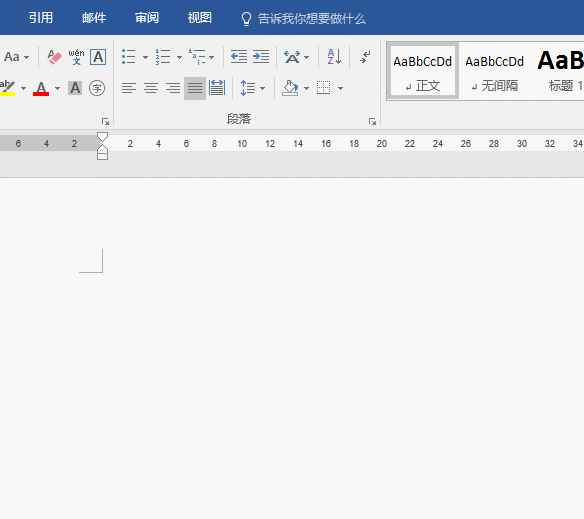Show paragraph marks icon

click(x=365, y=57)
